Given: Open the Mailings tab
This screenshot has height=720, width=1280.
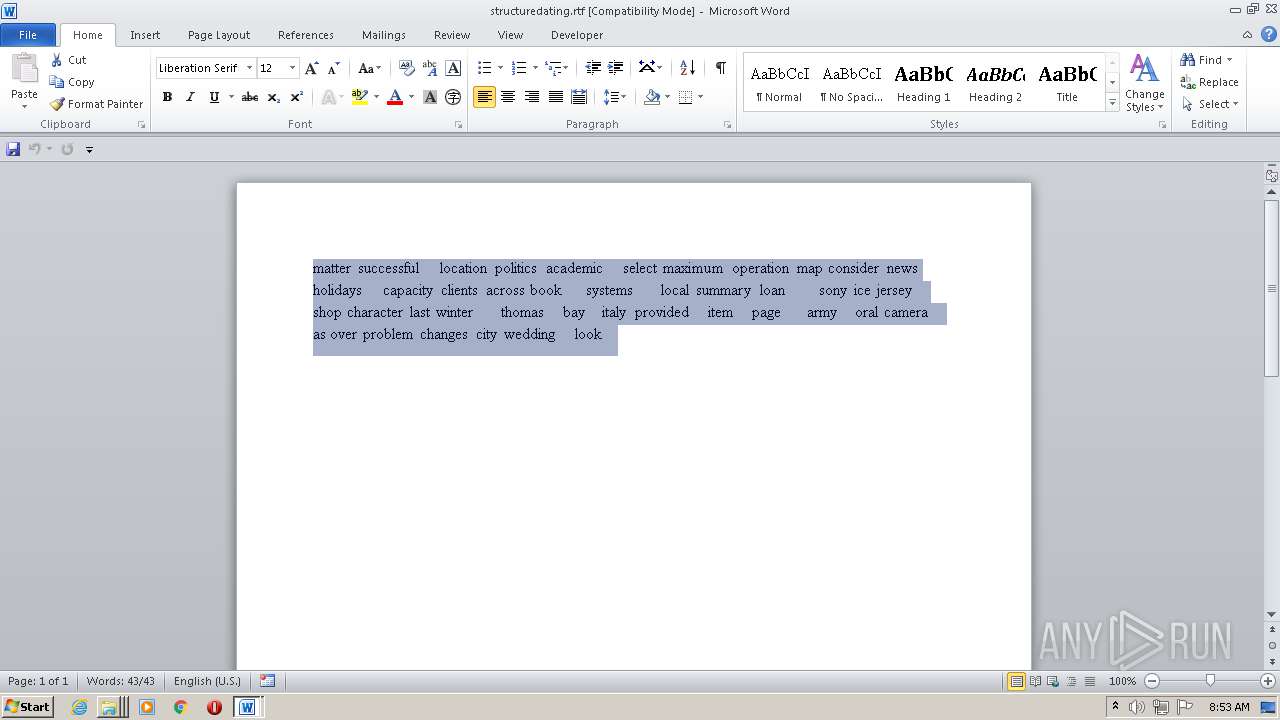Looking at the screenshot, I should [x=384, y=35].
